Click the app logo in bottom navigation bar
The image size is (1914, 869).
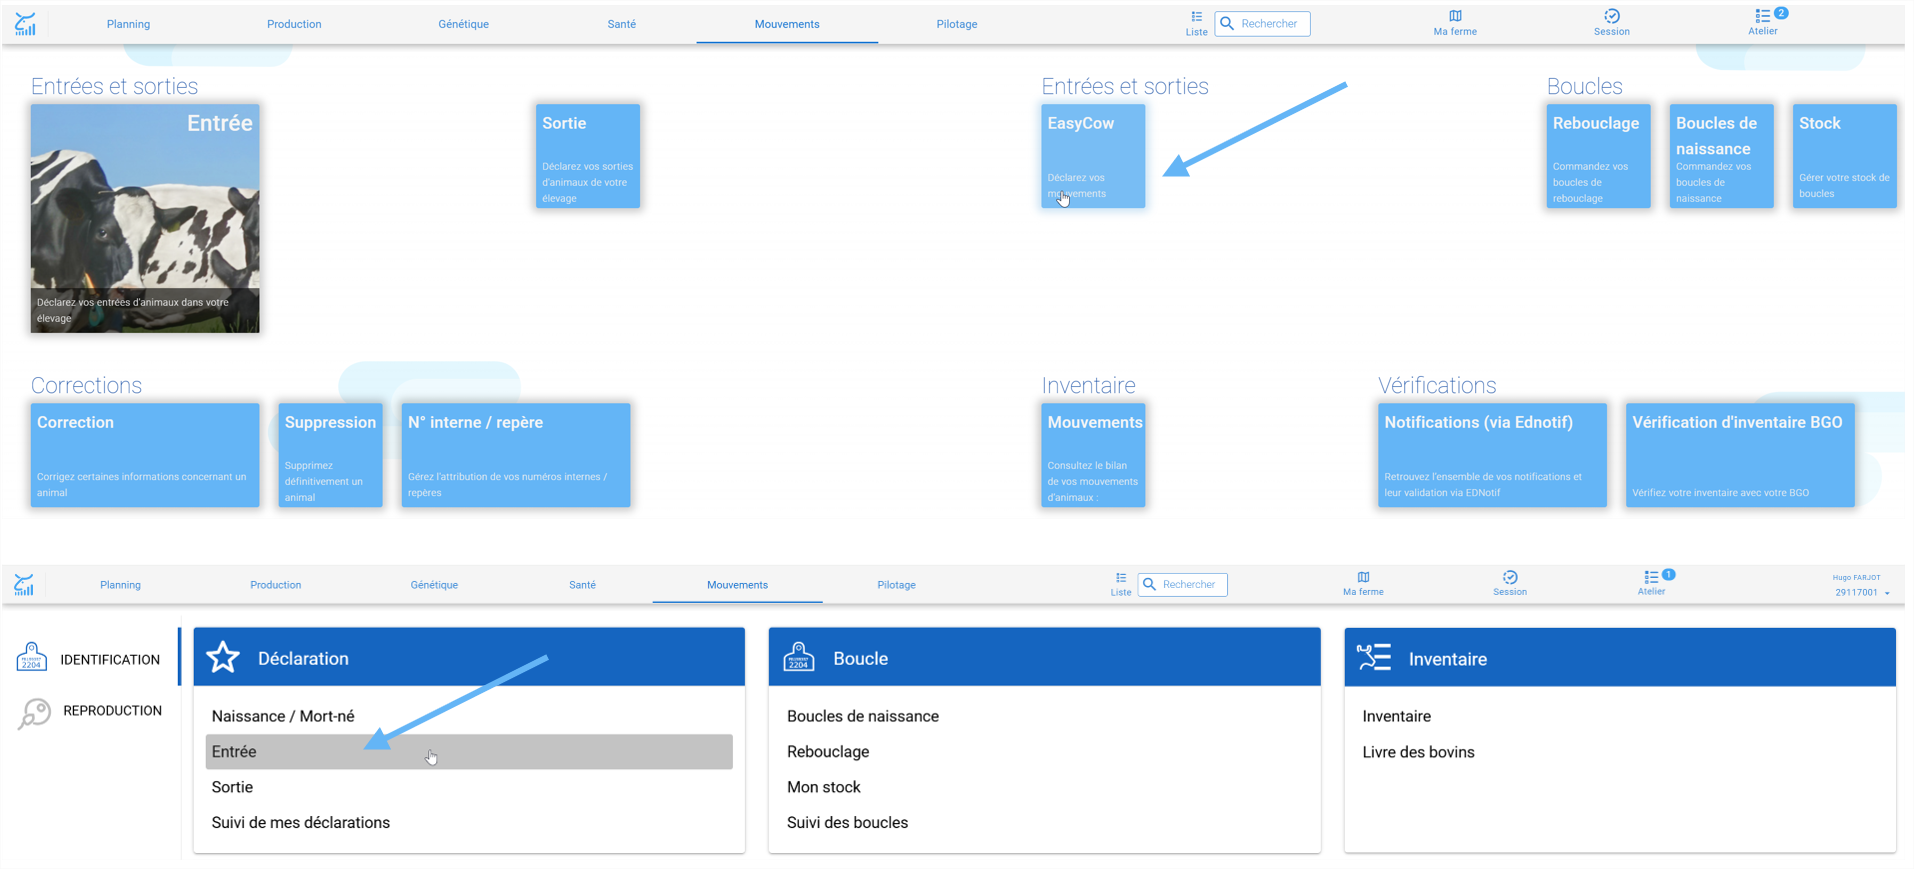(x=24, y=585)
